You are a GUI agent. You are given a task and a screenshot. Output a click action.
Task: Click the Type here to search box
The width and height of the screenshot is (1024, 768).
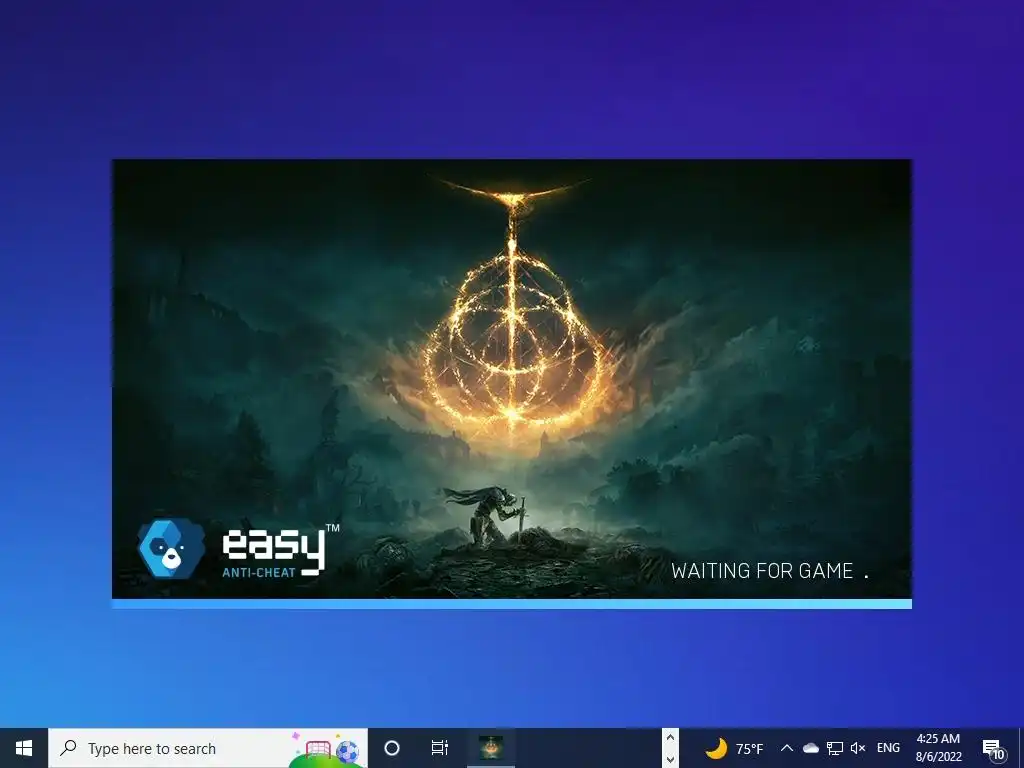click(208, 748)
